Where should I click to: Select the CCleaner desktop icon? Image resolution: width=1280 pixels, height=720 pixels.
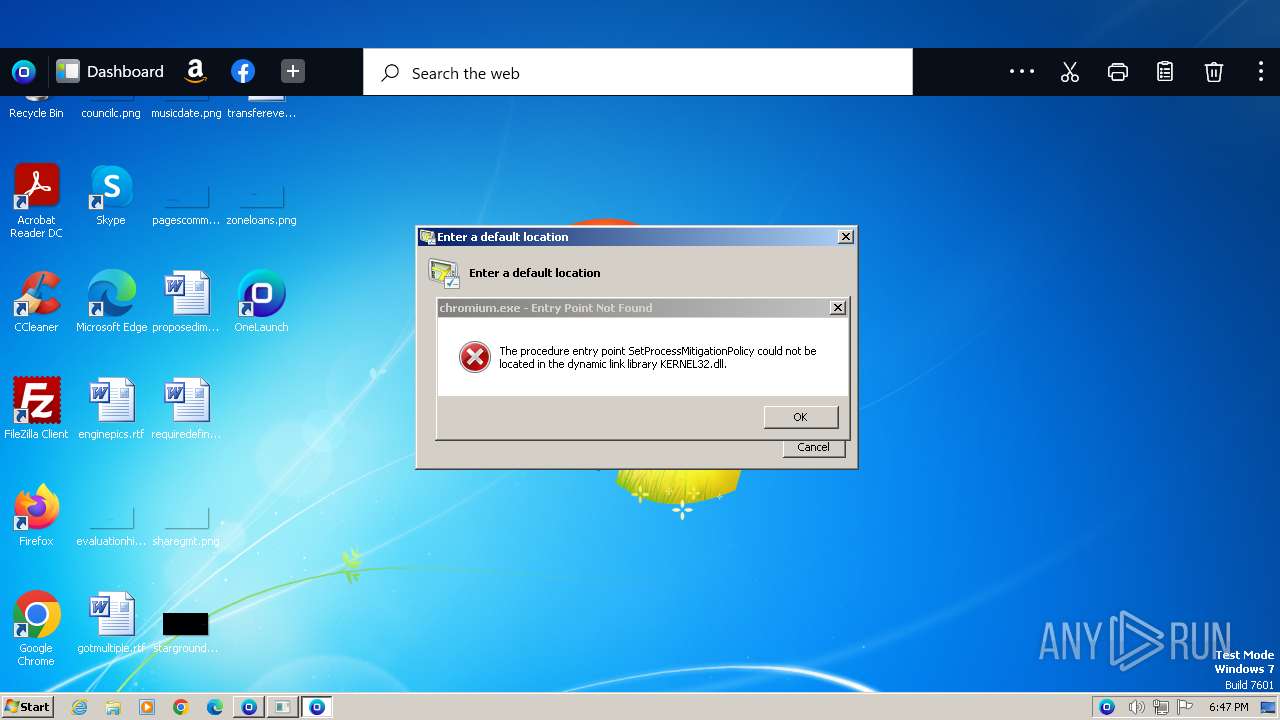click(x=36, y=302)
